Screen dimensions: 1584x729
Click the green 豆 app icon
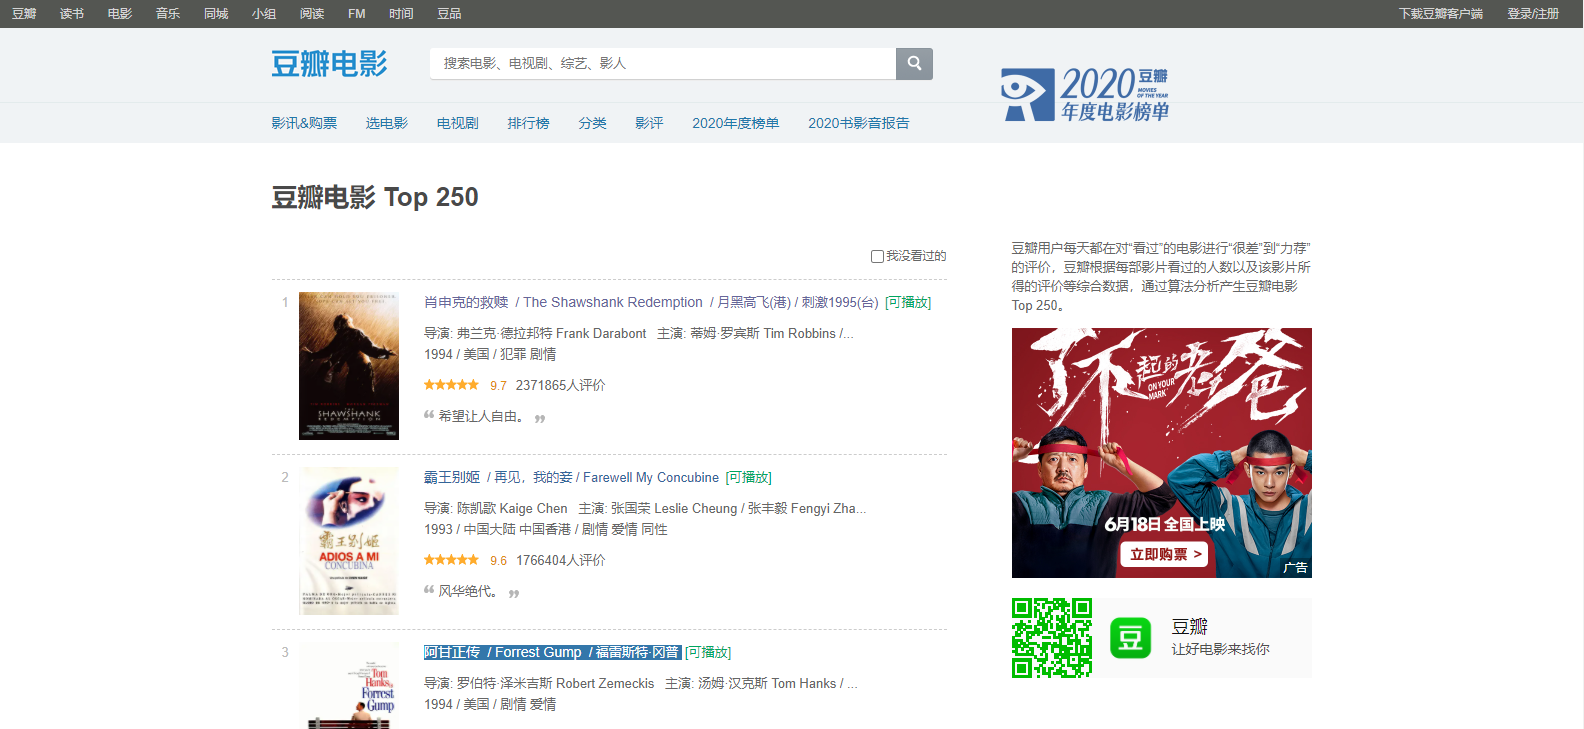[1130, 638]
